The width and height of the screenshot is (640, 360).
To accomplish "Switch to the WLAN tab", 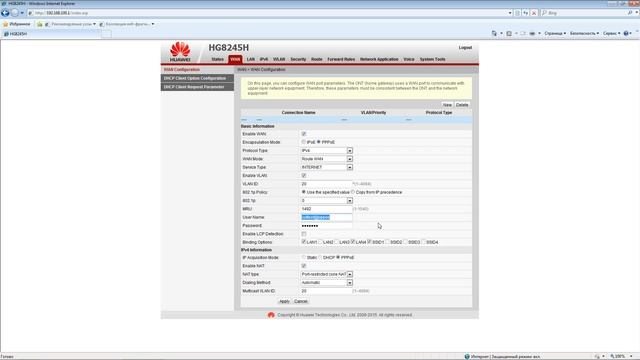I will 279,60.
